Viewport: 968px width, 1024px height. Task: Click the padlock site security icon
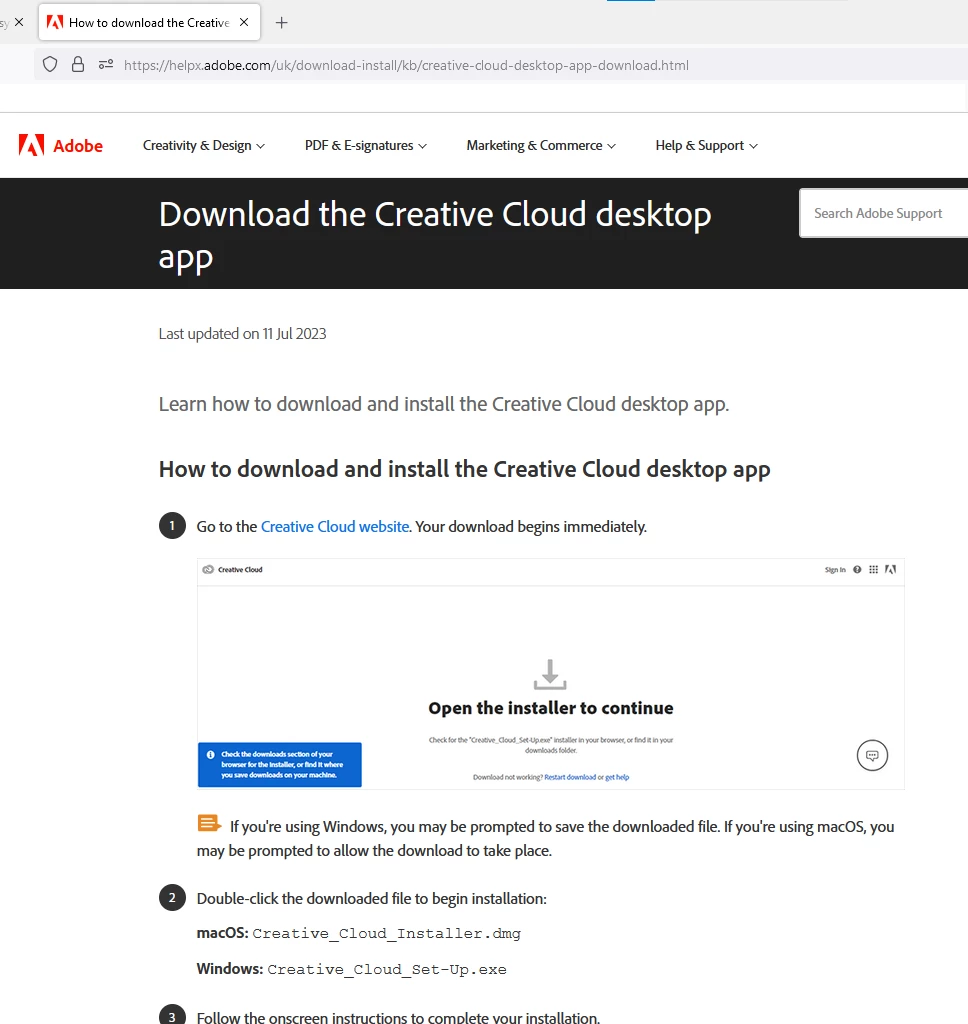pyautogui.click(x=78, y=65)
